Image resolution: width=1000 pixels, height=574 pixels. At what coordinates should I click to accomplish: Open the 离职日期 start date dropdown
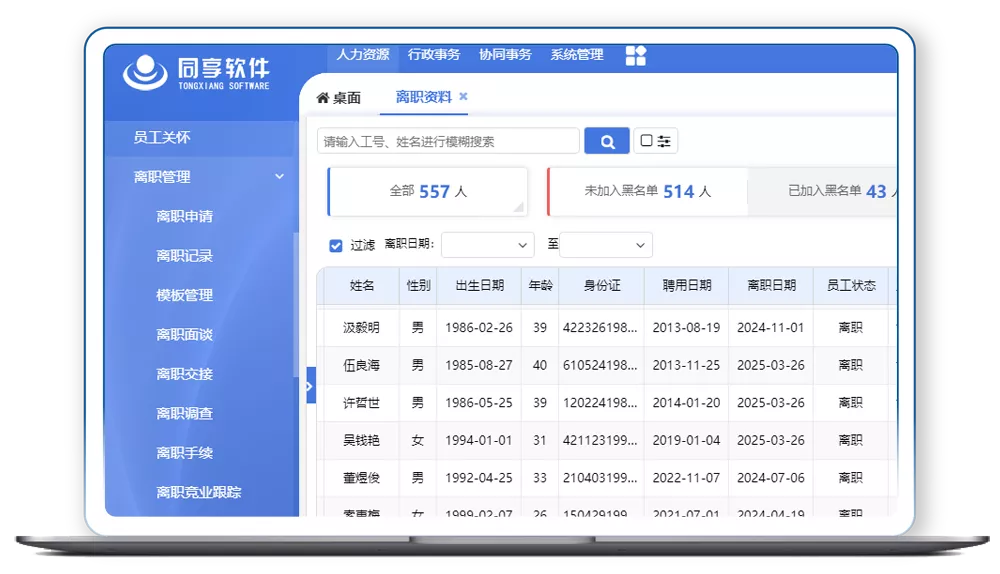(x=488, y=245)
